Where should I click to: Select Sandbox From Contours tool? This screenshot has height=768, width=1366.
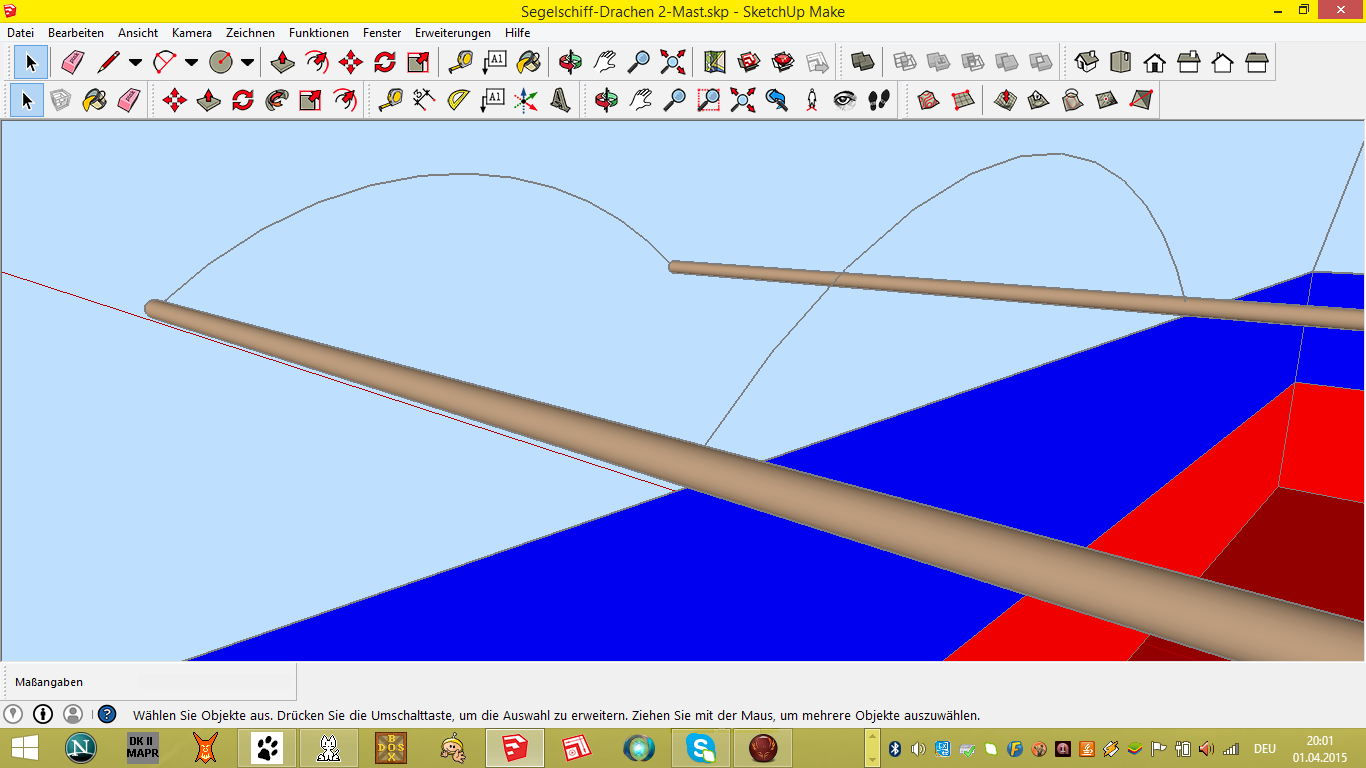point(928,100)
